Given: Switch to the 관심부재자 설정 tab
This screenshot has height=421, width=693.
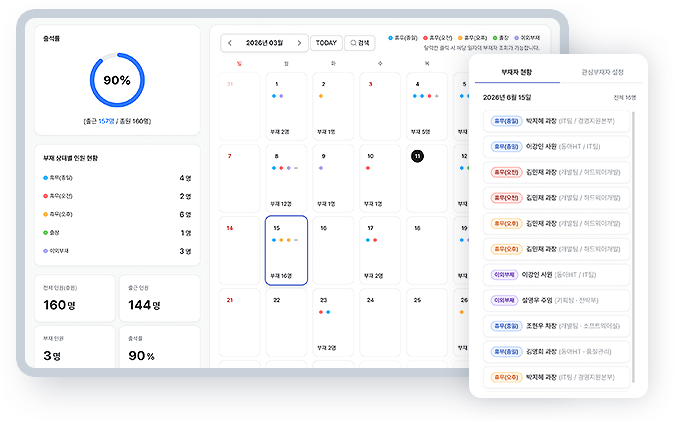Looking at the screenshot, I should coord(602,72).
